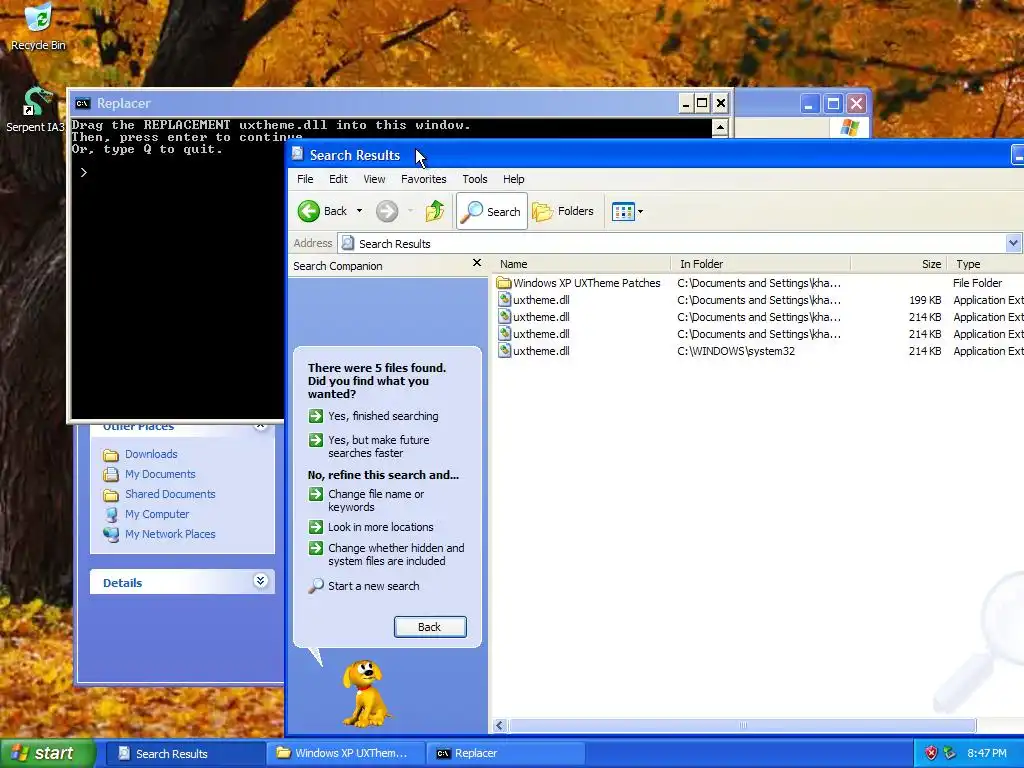The height and width of the screenshot is (768, 1024).
Task: Select the Serpent IA3 desktop shortcut
Action: tap(36, 109)
